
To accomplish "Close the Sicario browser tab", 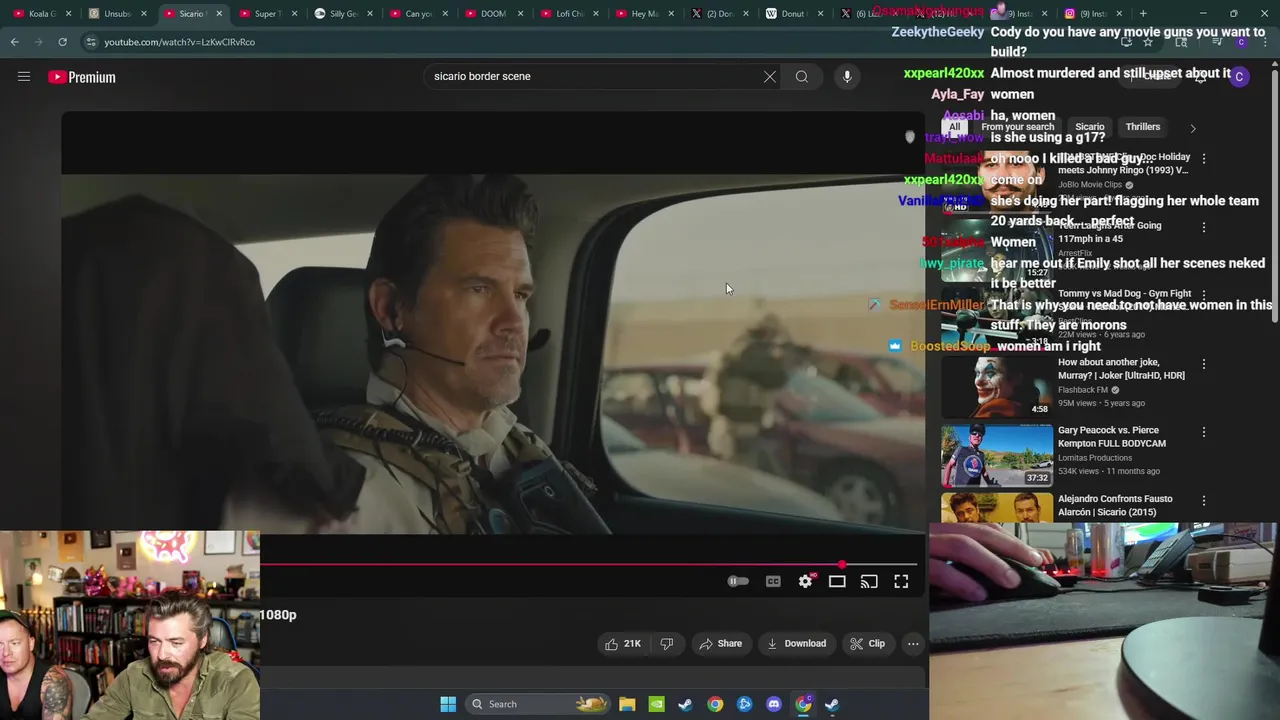I will (219, 13).
